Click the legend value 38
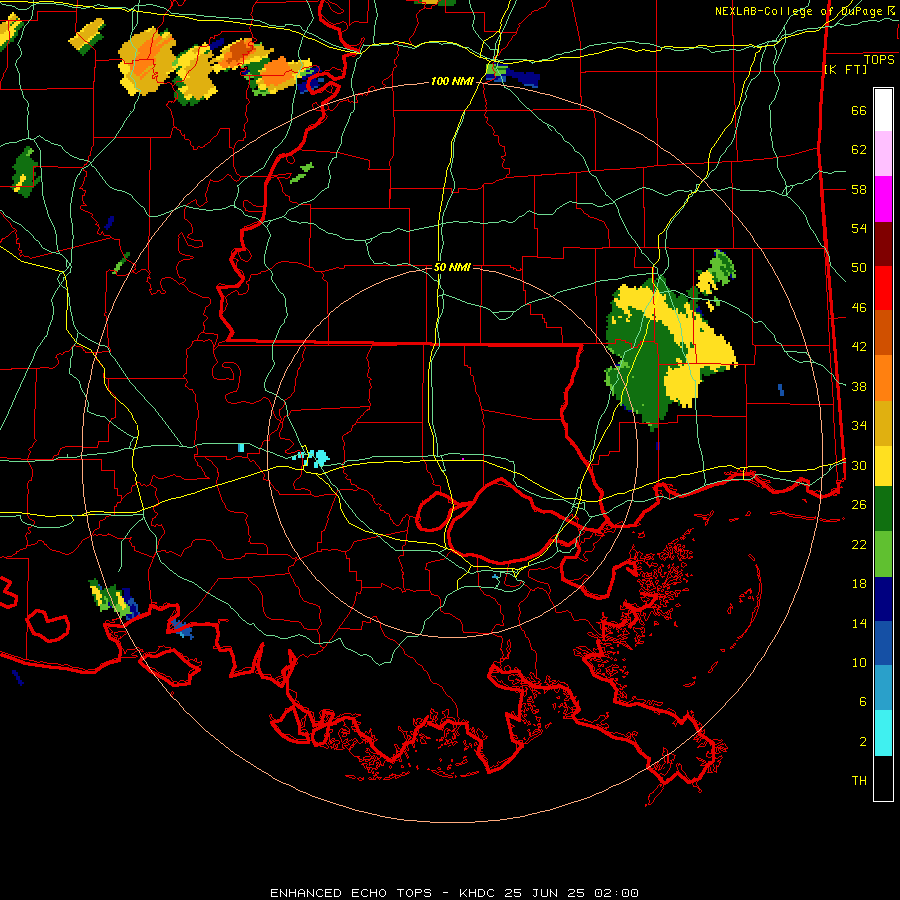The image size is (900, 900). pyautogui.click(x=859, y=387)
